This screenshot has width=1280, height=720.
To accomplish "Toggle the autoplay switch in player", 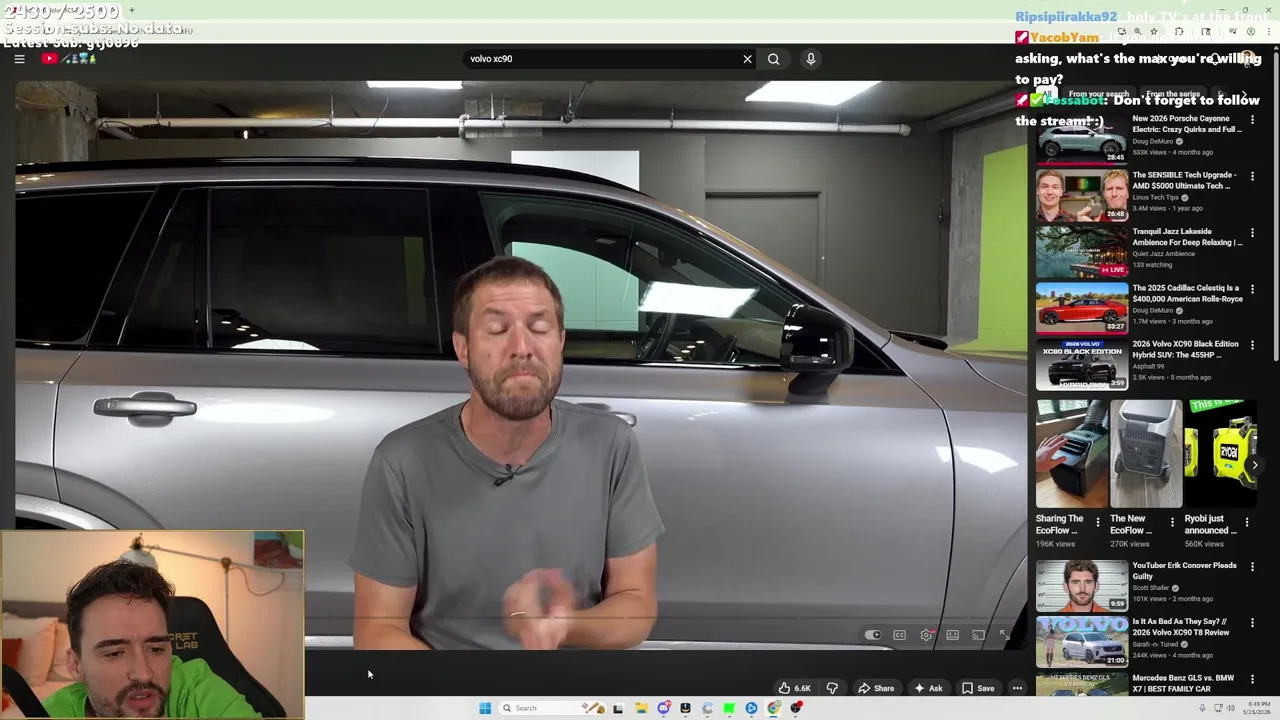I will [873, 635].
